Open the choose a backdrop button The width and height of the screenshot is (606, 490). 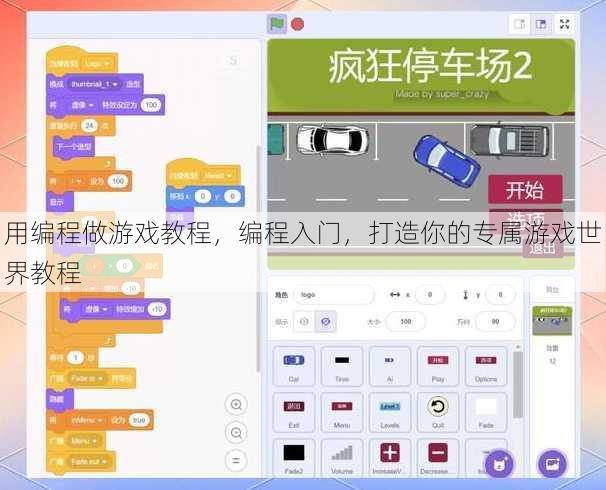(x=552, y=464)
